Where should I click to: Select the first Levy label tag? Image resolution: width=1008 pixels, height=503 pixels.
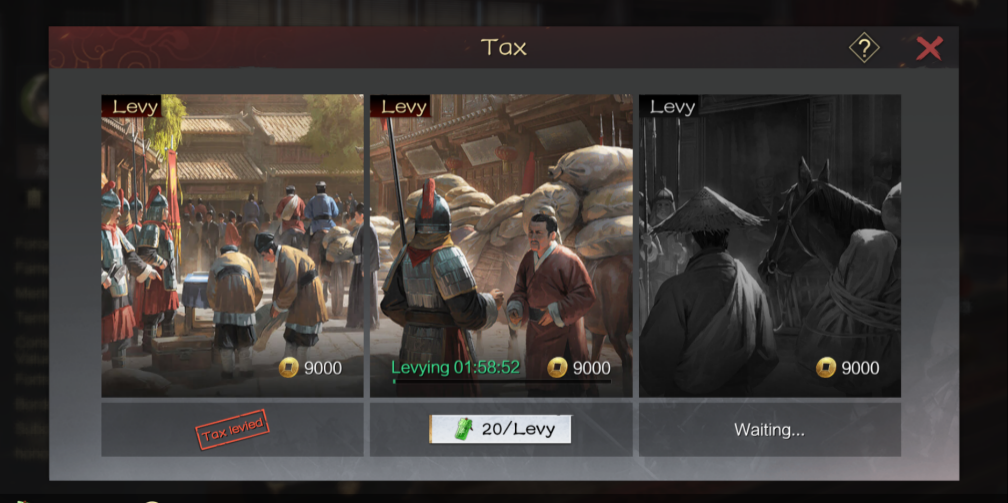[135, 107]
